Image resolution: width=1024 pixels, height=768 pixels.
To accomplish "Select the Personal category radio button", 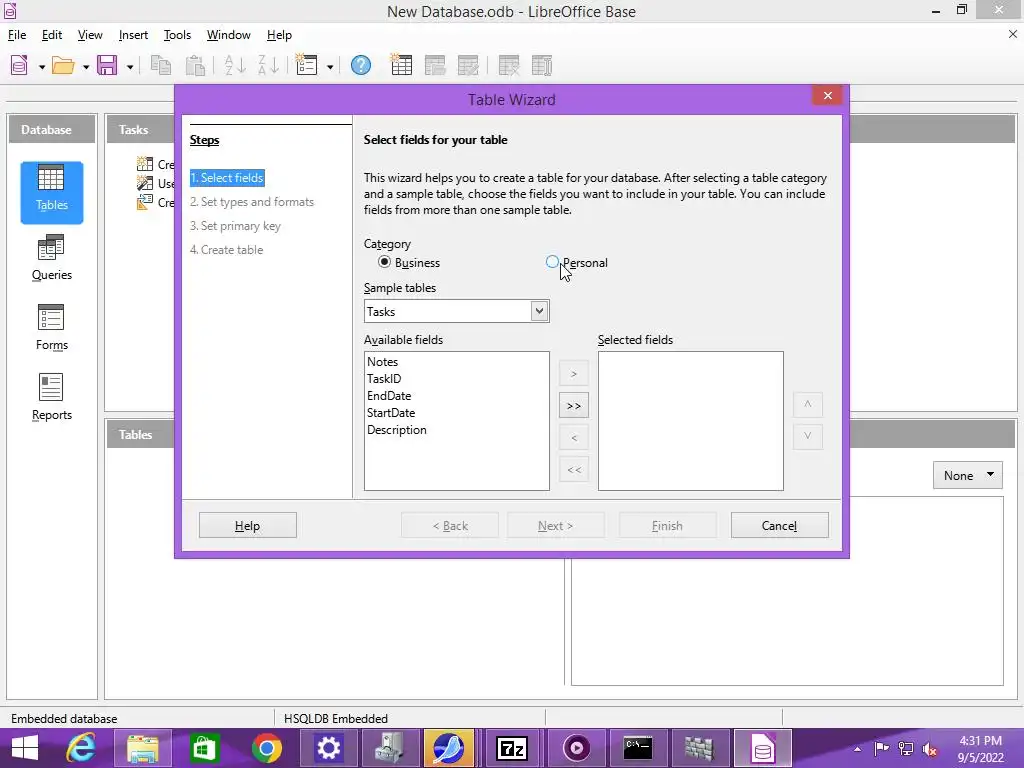I will point(552,262).
